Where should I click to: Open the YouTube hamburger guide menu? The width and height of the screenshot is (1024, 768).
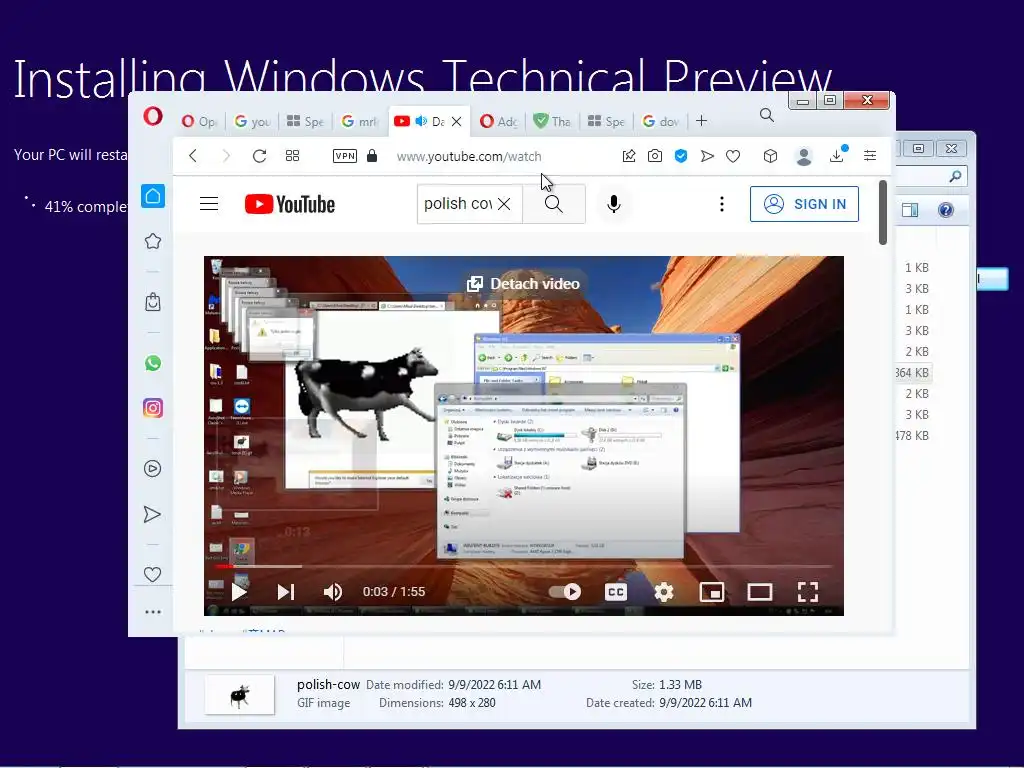209,204
